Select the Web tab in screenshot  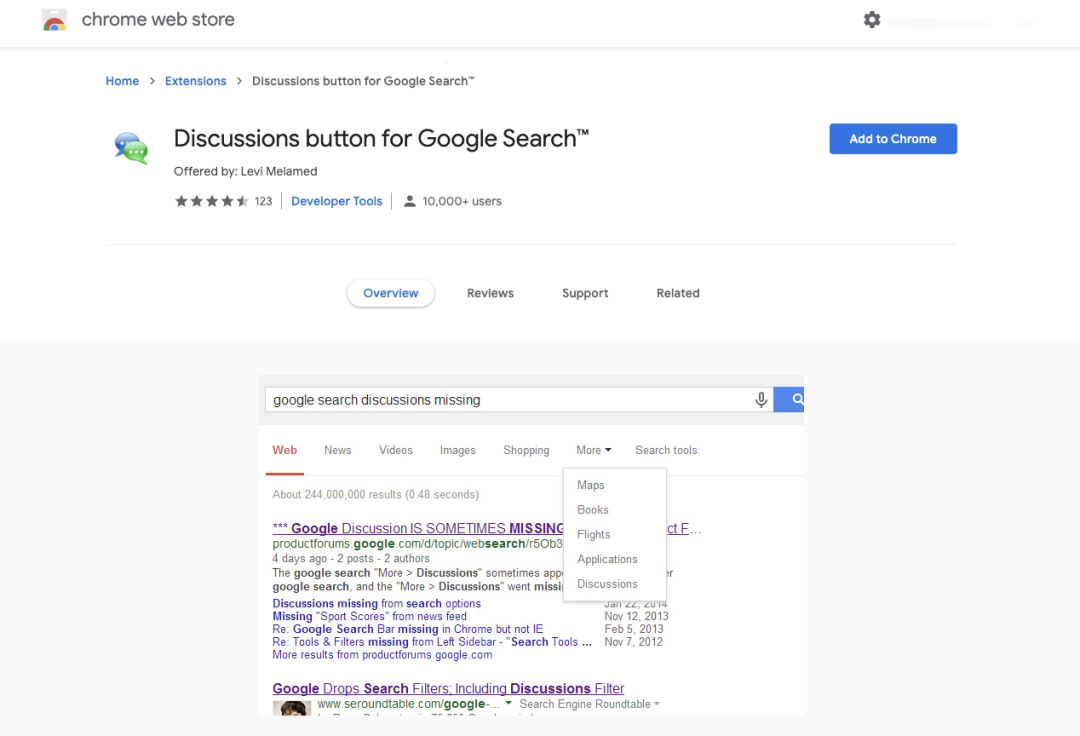point(284,450)
